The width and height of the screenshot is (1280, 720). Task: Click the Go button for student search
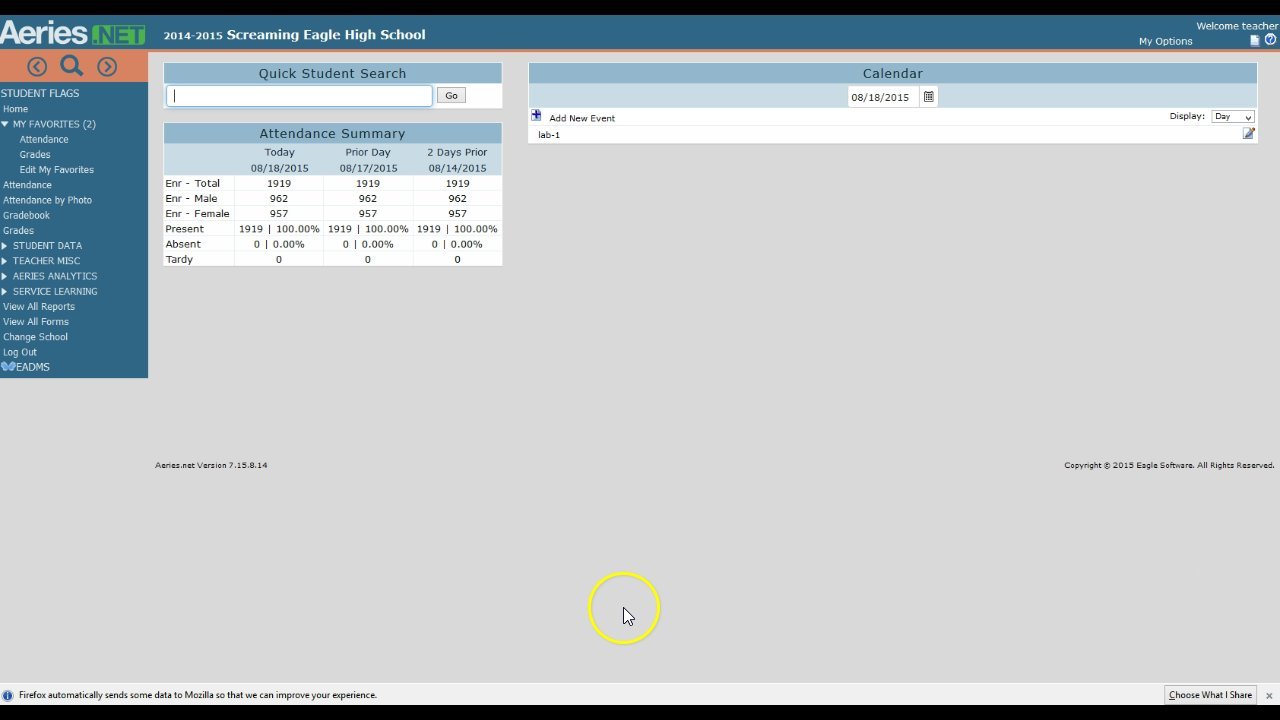click(x=450, y=95)
